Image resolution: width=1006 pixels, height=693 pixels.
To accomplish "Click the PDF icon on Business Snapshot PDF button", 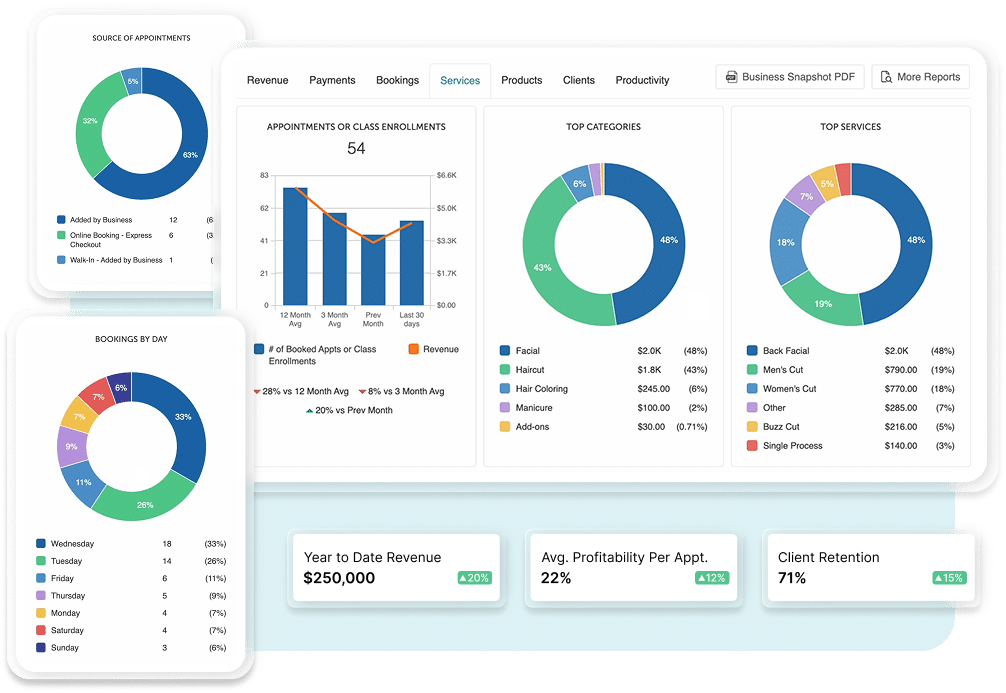I will [731, 76].
